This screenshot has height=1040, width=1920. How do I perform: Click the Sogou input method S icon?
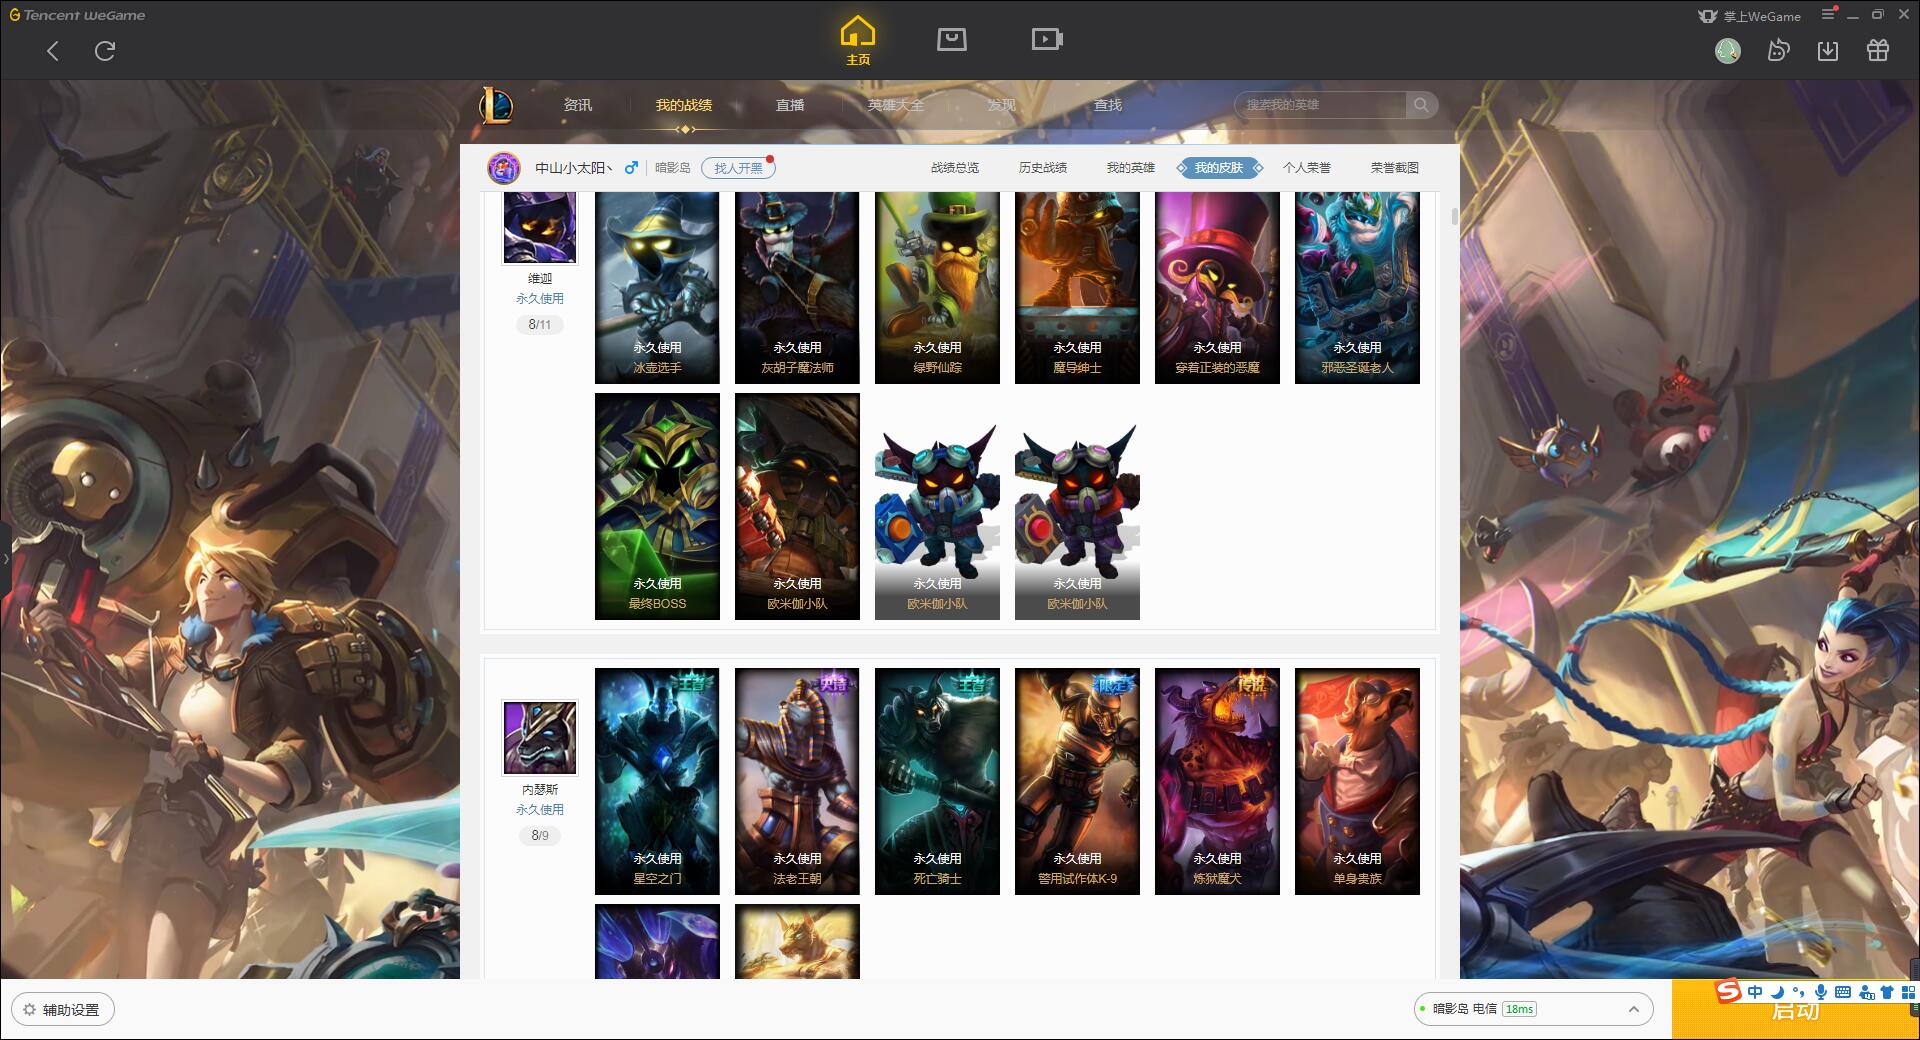tap(1729, 991)
